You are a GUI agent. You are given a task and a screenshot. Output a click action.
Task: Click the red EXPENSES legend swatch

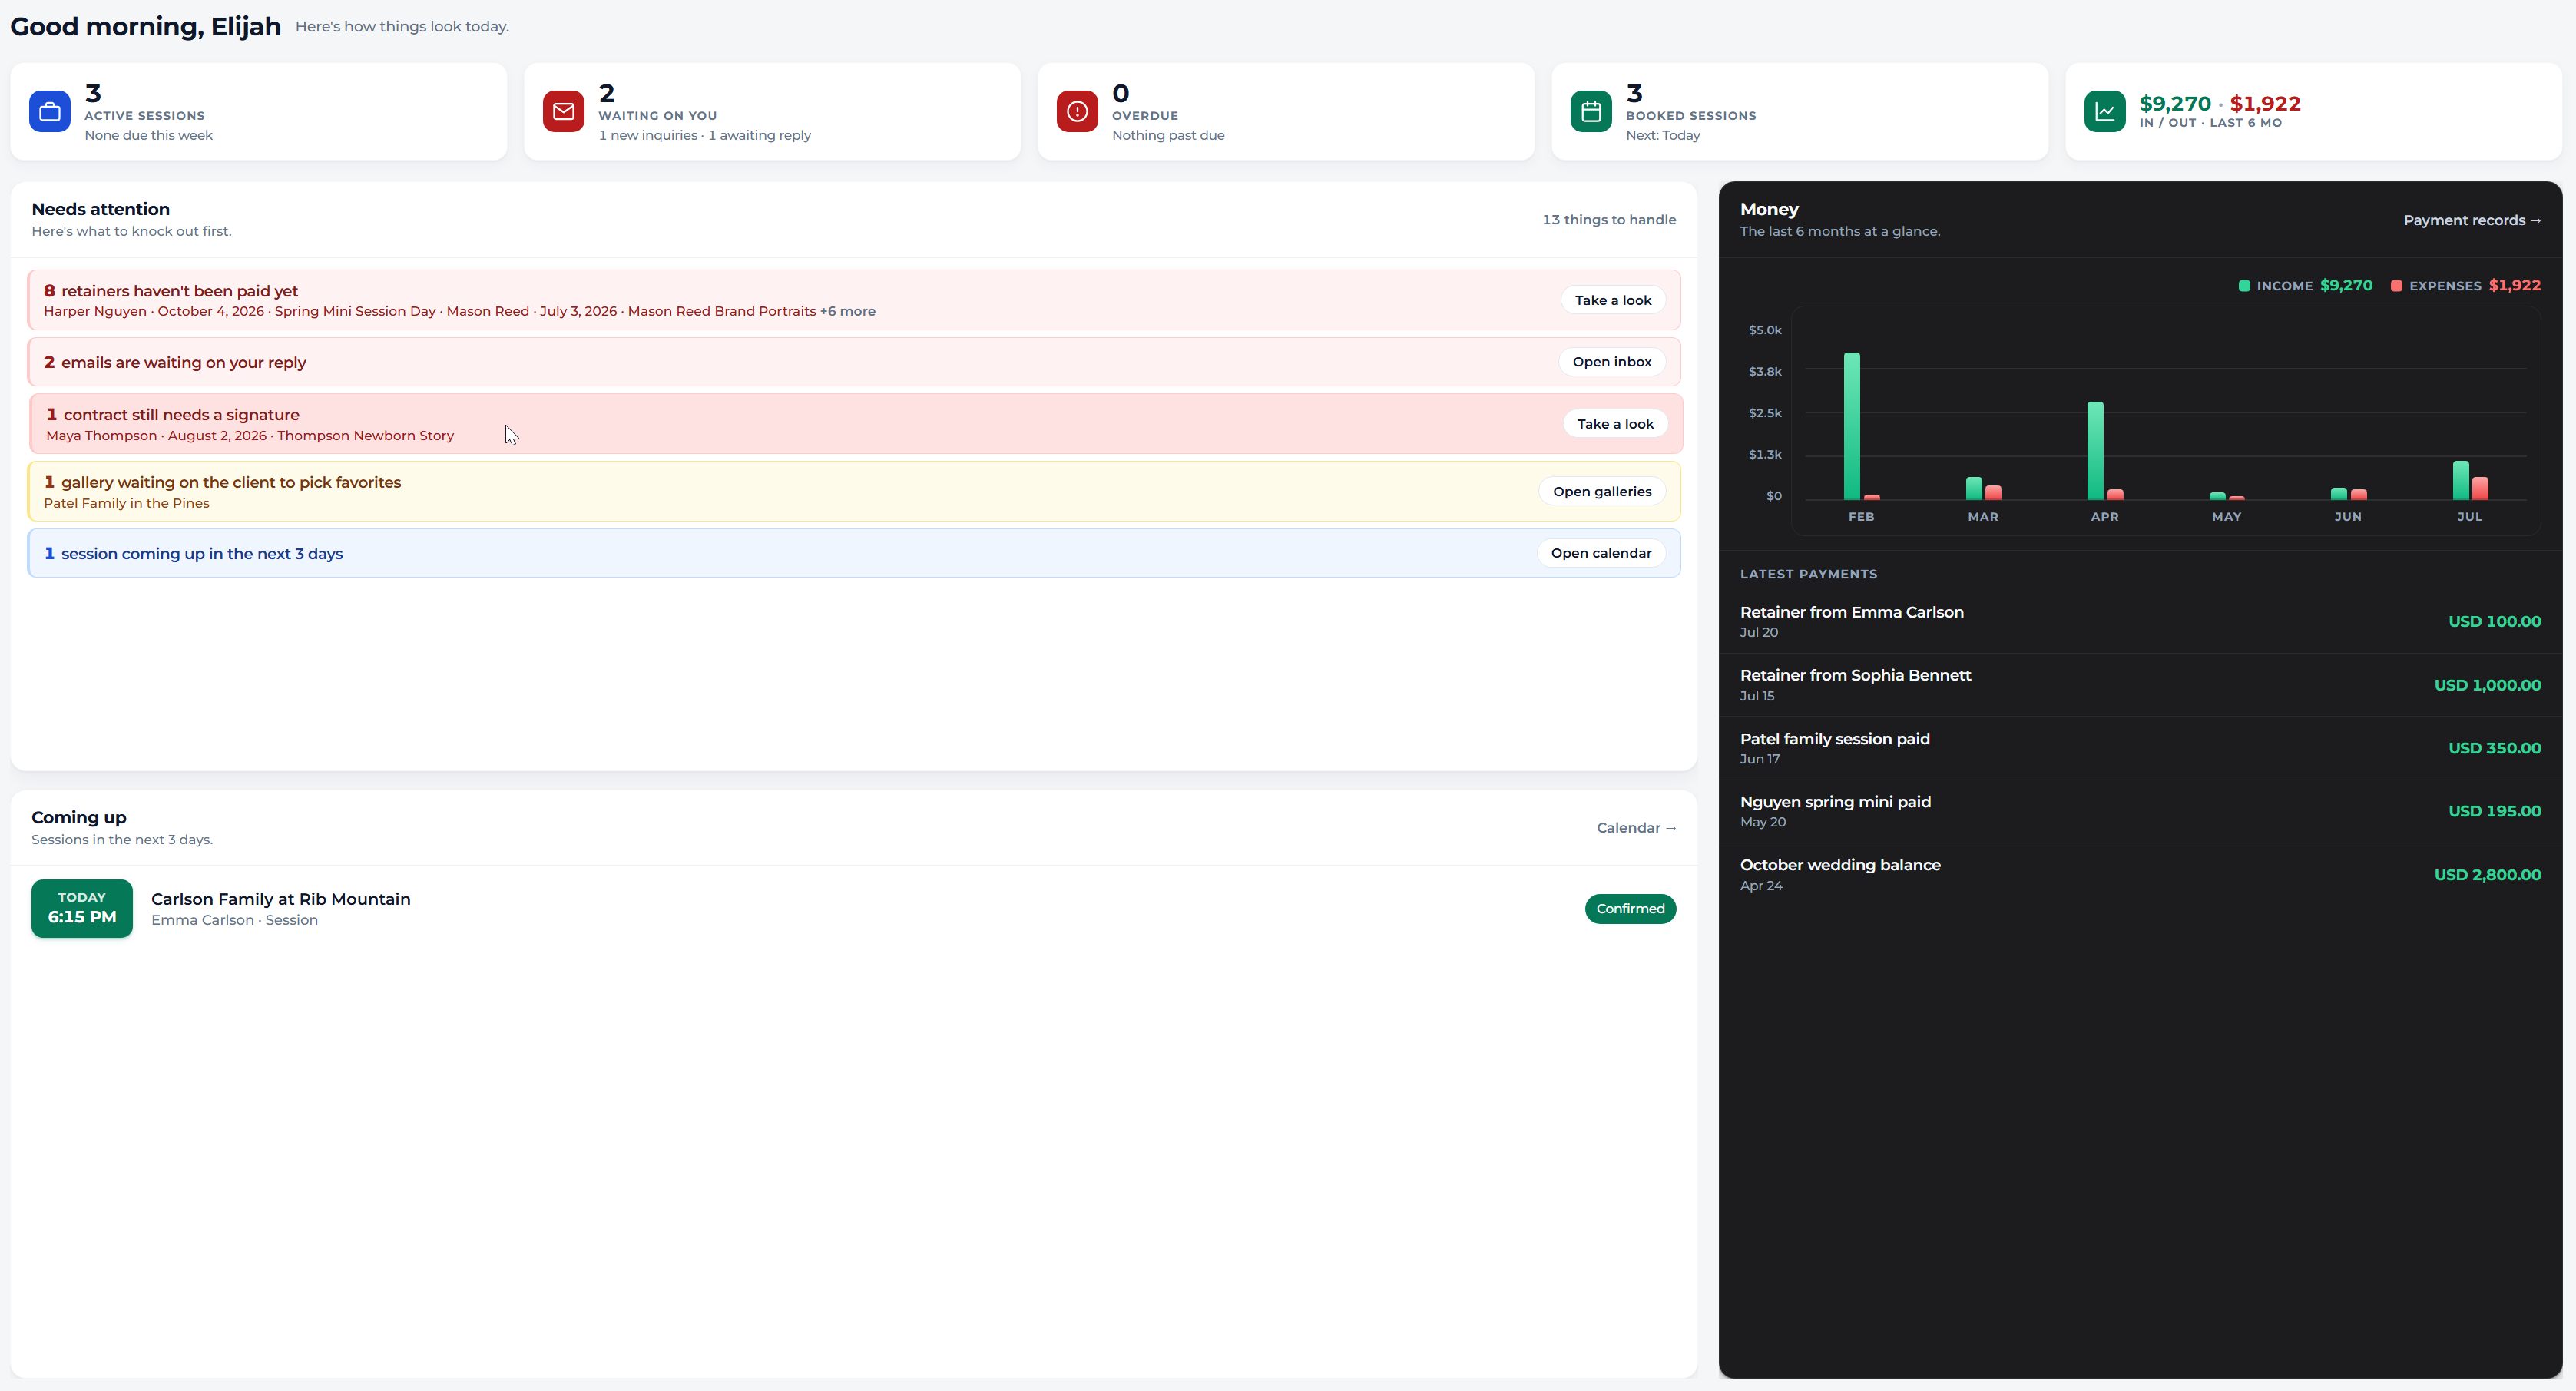(x=2396, y=286)
